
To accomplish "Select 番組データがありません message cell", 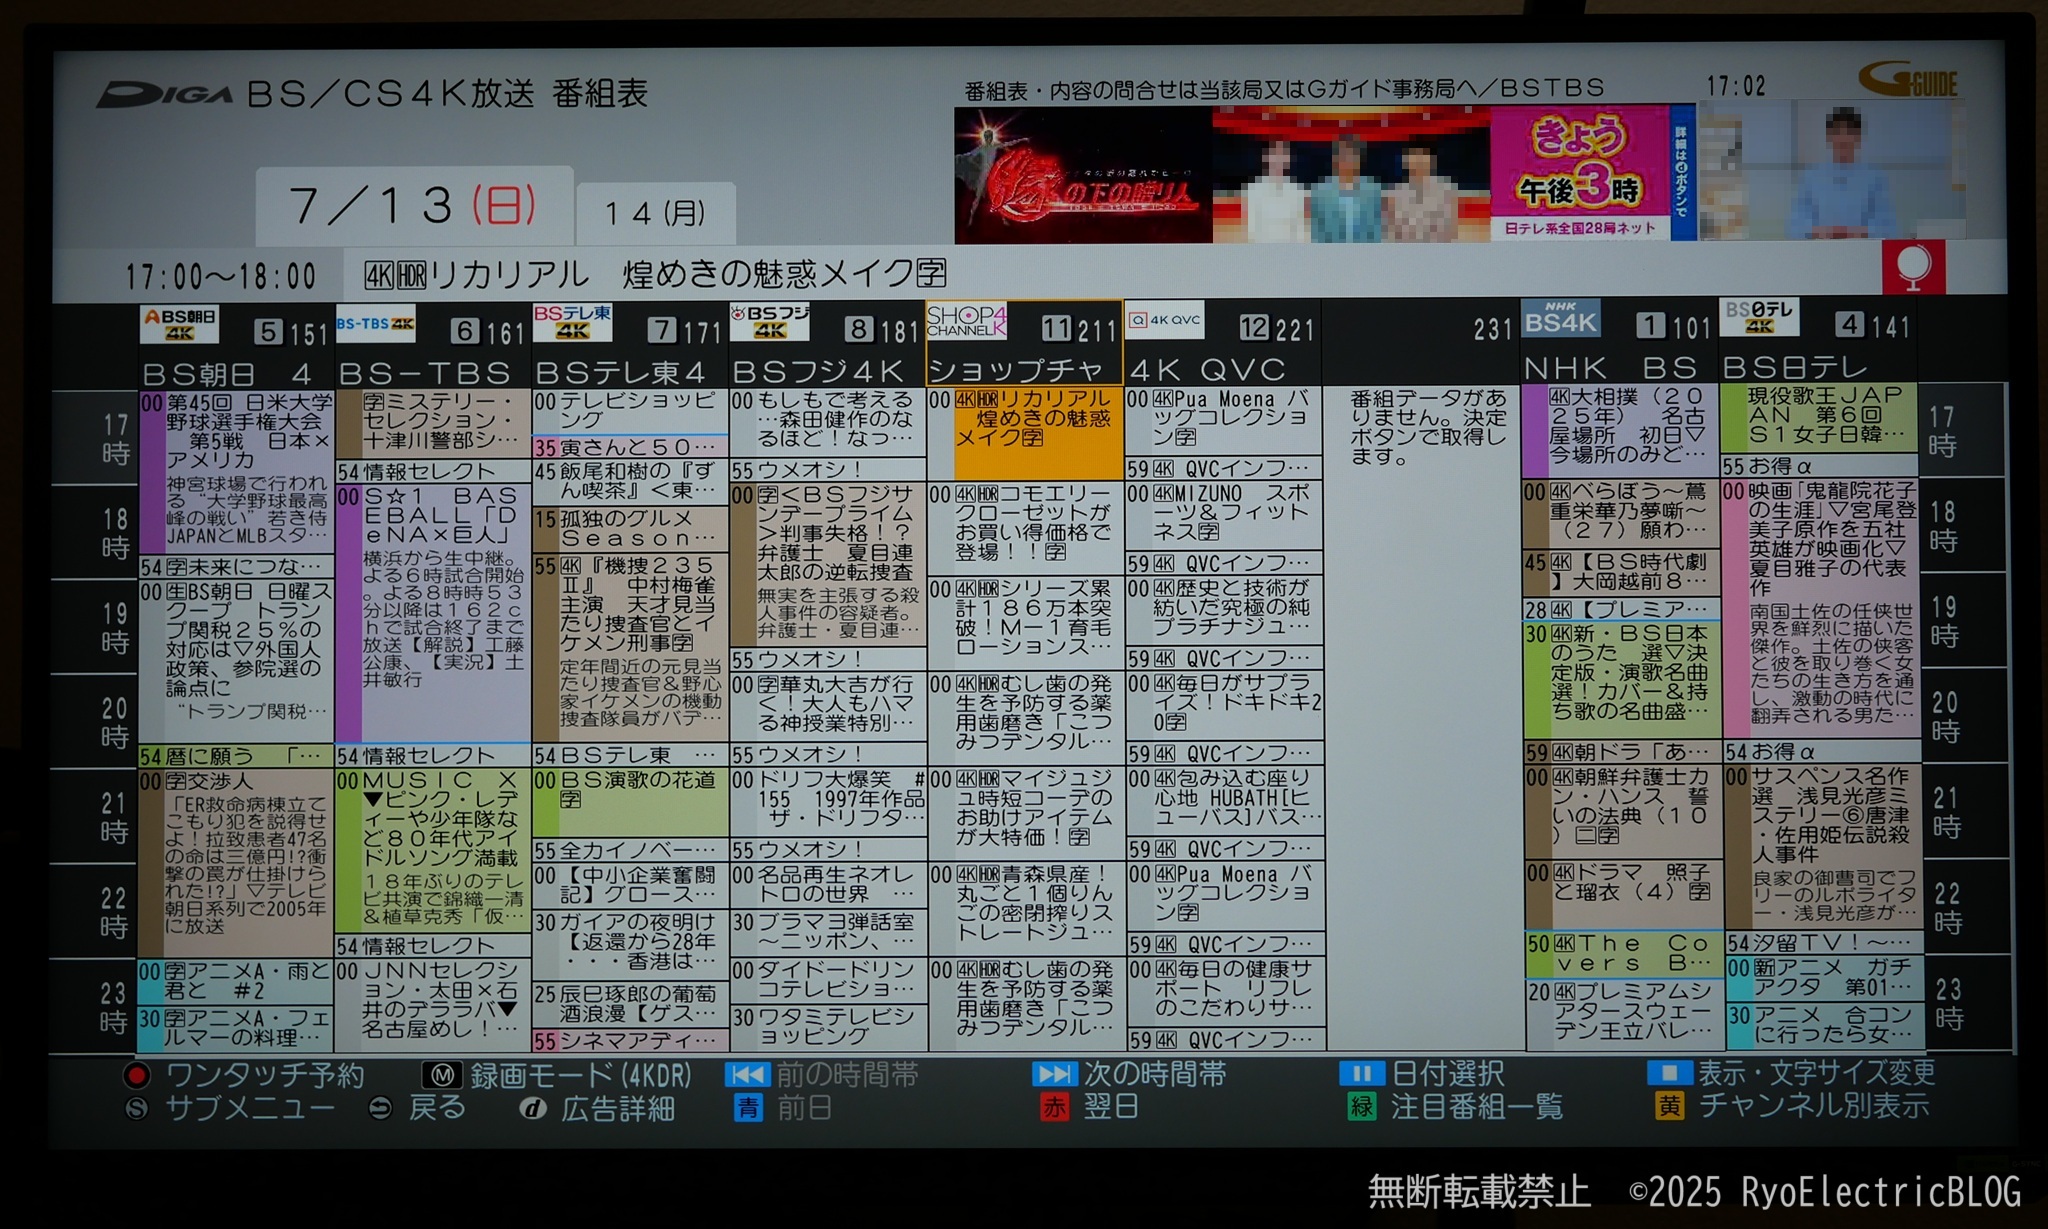I will 1422,716.
